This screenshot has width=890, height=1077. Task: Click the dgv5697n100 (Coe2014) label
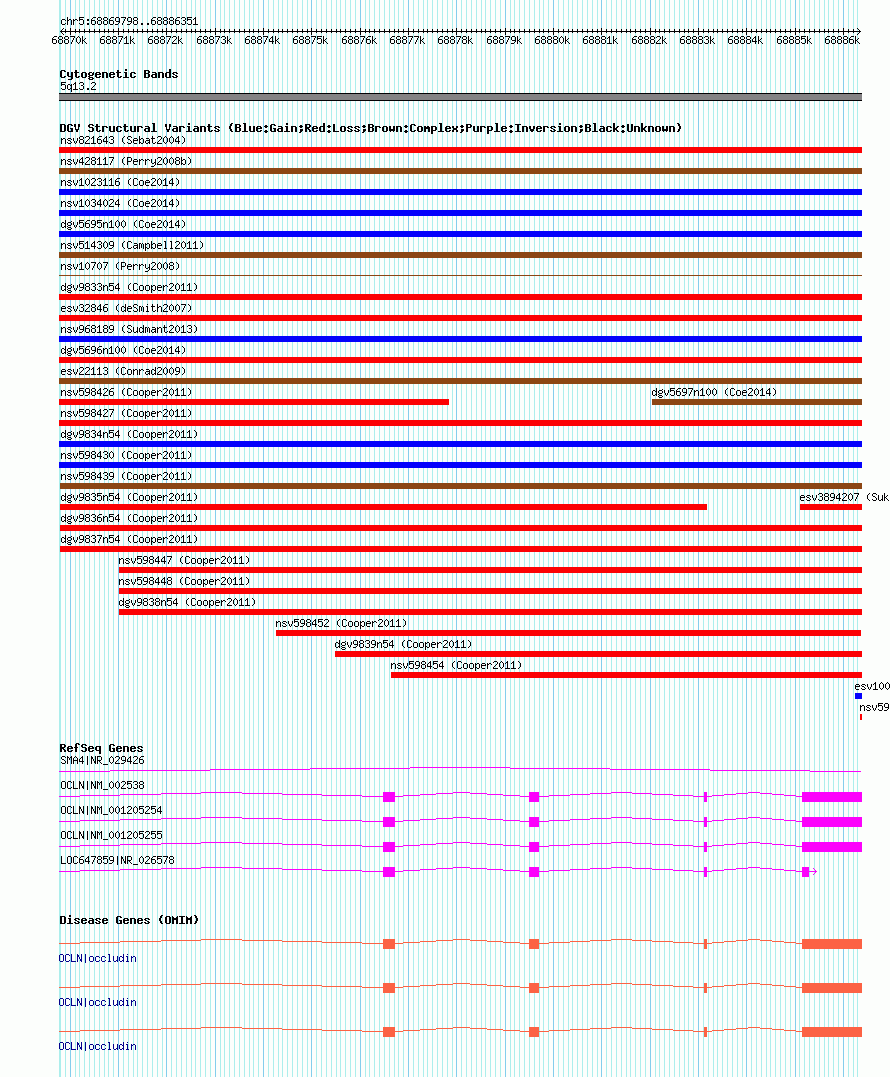coord(714,392)
